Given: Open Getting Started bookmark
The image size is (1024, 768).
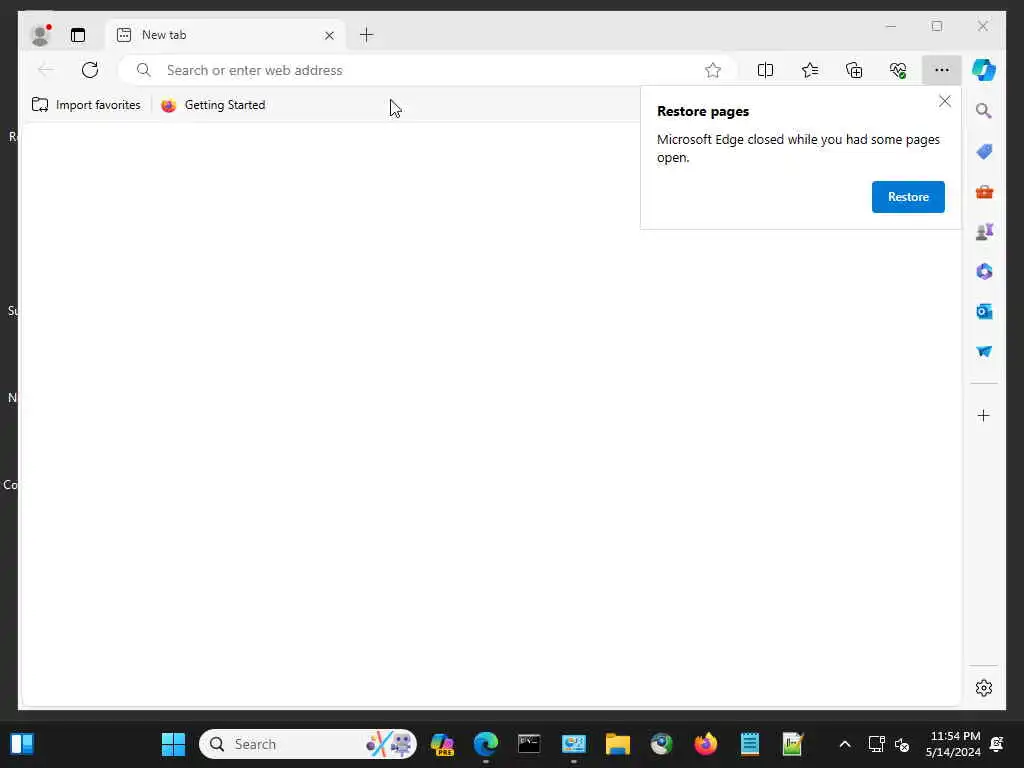Looking at the screenshot, I should pyautogui.click(x=213, y=105).
